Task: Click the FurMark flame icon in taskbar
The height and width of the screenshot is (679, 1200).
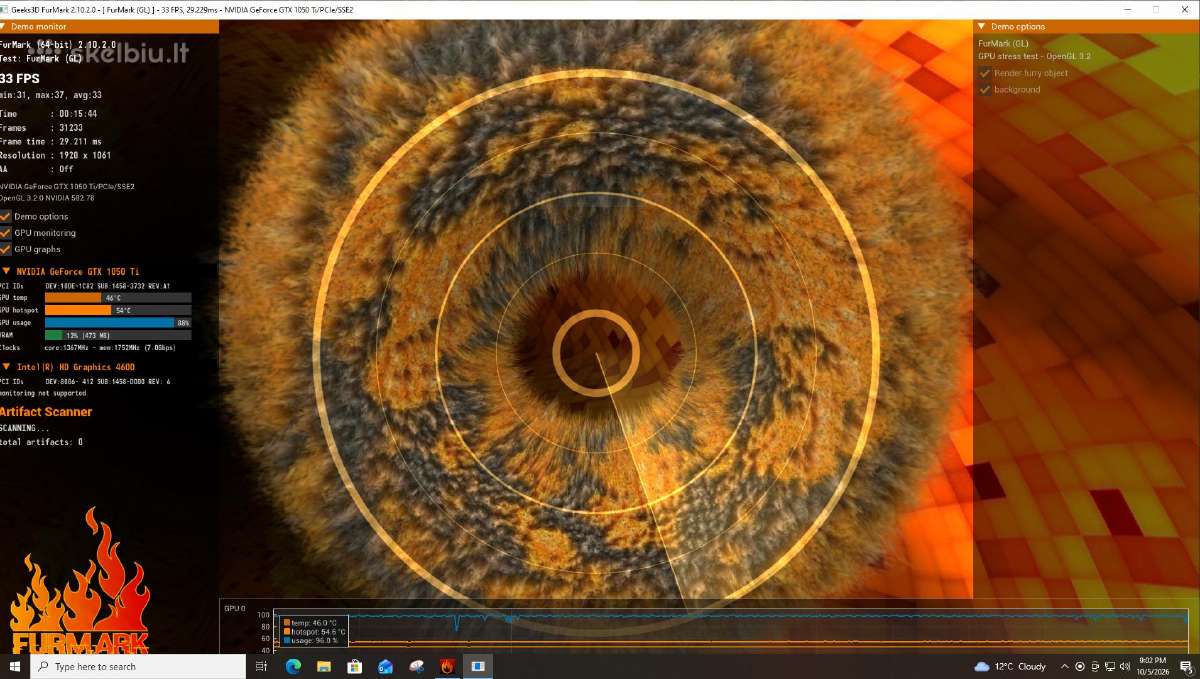Action: coord(447,666)
